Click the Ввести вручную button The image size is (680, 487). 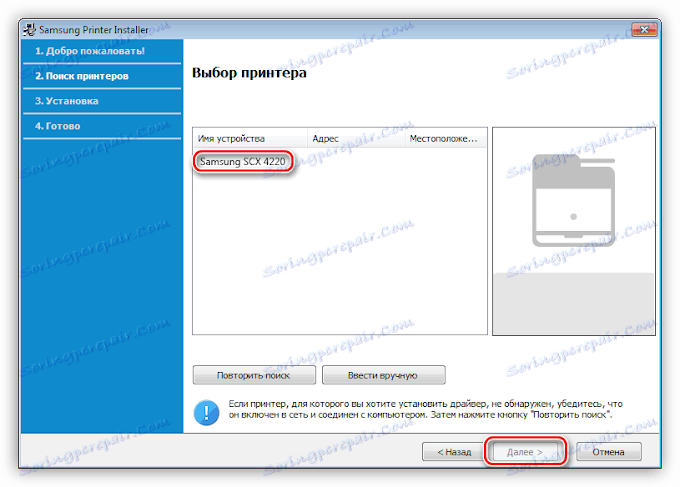pyautogui.click(x=383, y=375)
